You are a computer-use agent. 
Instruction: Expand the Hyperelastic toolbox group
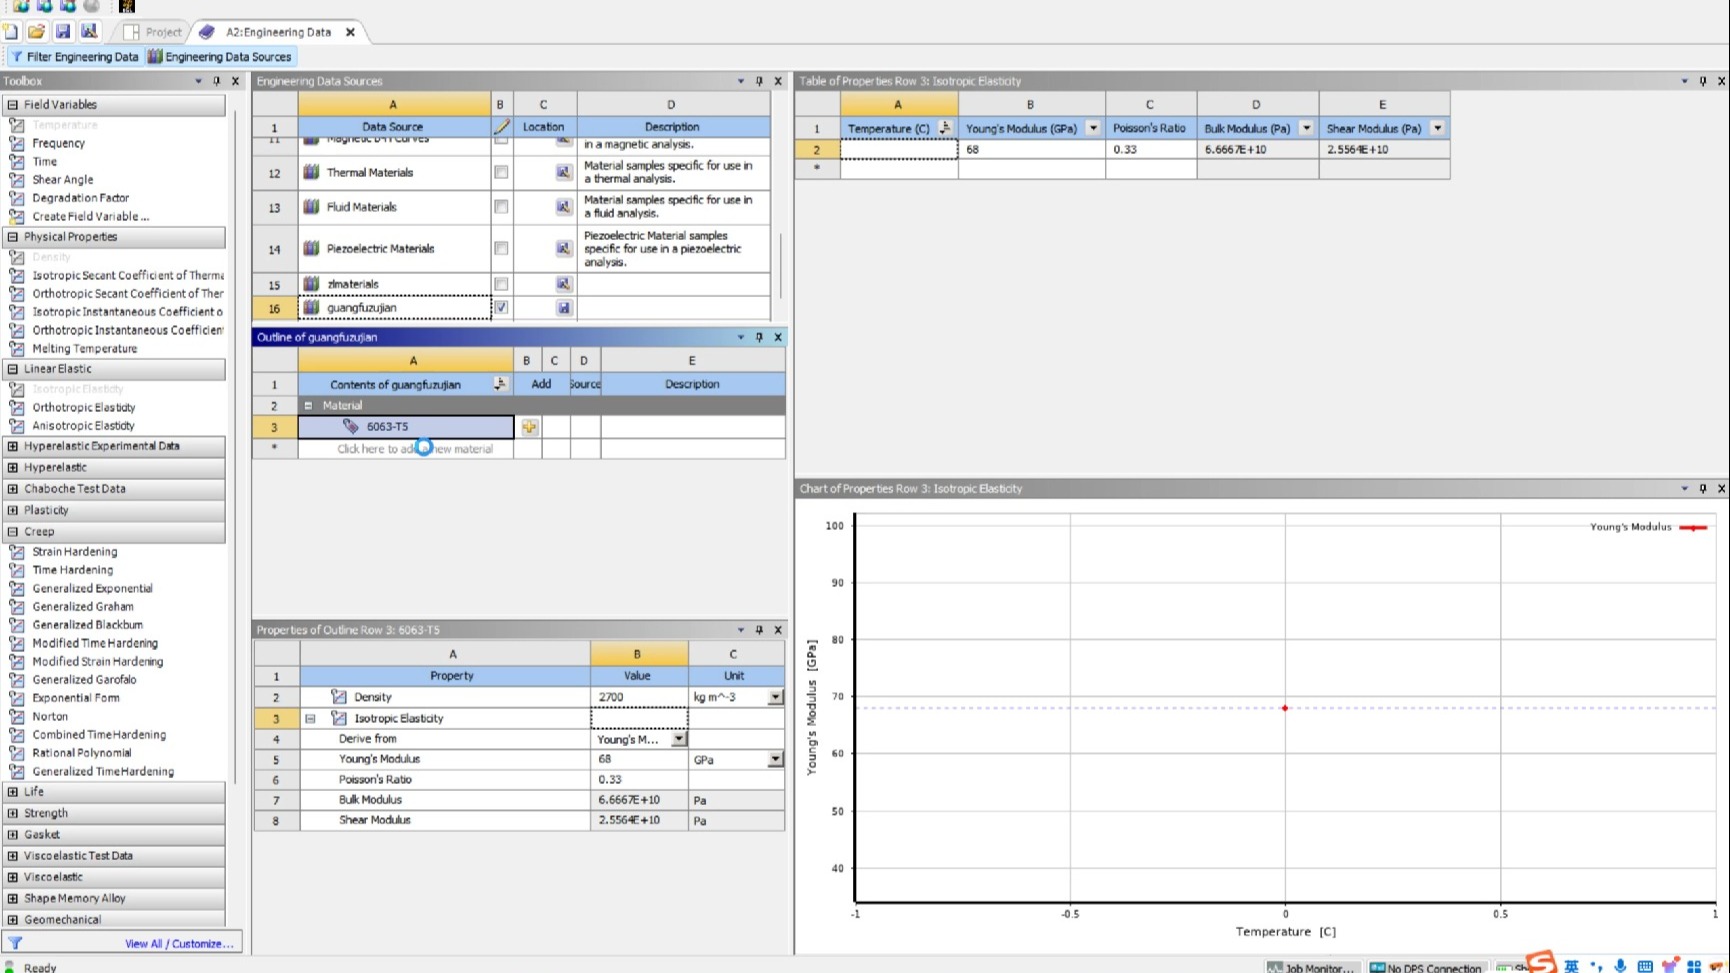13,467
